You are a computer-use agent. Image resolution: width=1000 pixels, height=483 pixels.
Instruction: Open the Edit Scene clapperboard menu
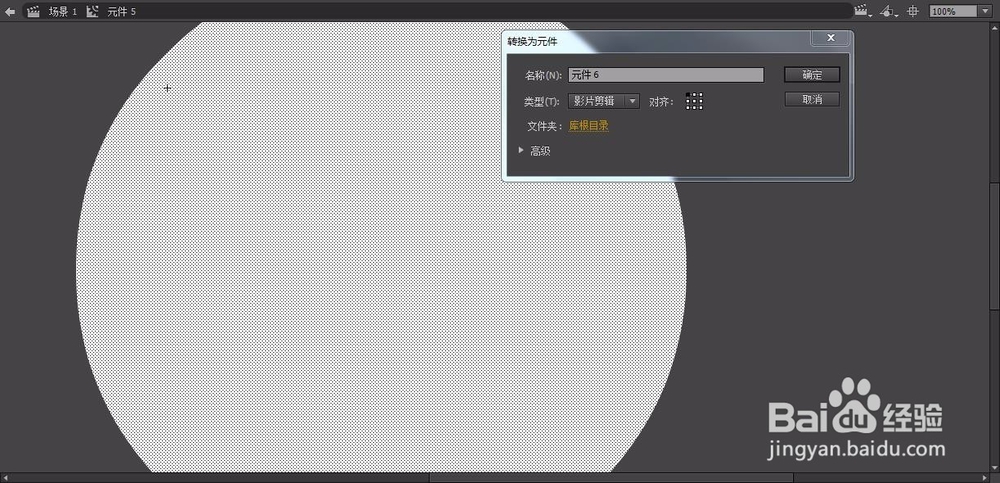coord(863,11)
